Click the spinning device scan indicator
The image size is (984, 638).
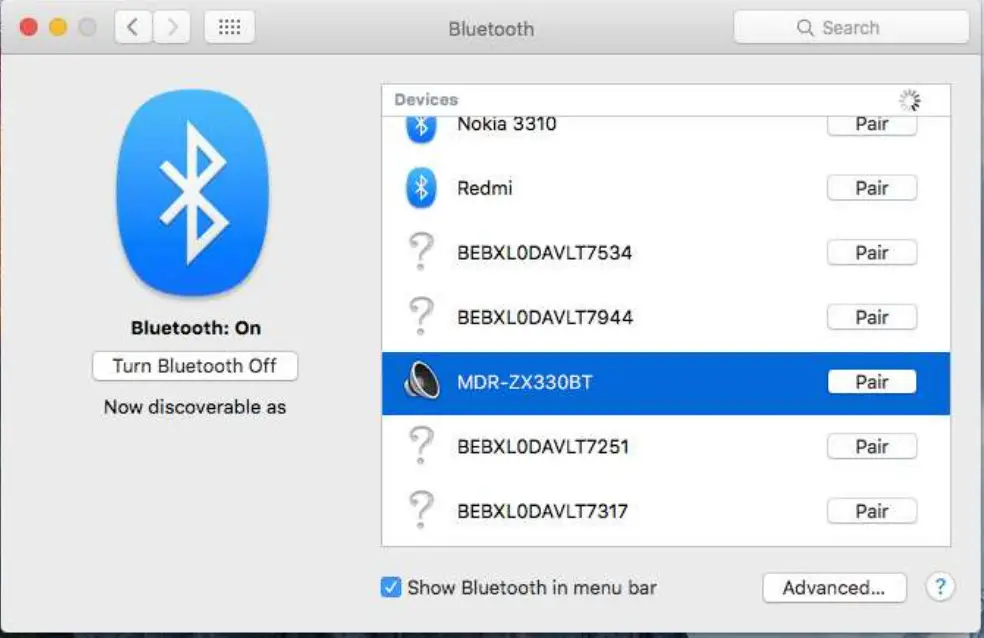[909, 99]
